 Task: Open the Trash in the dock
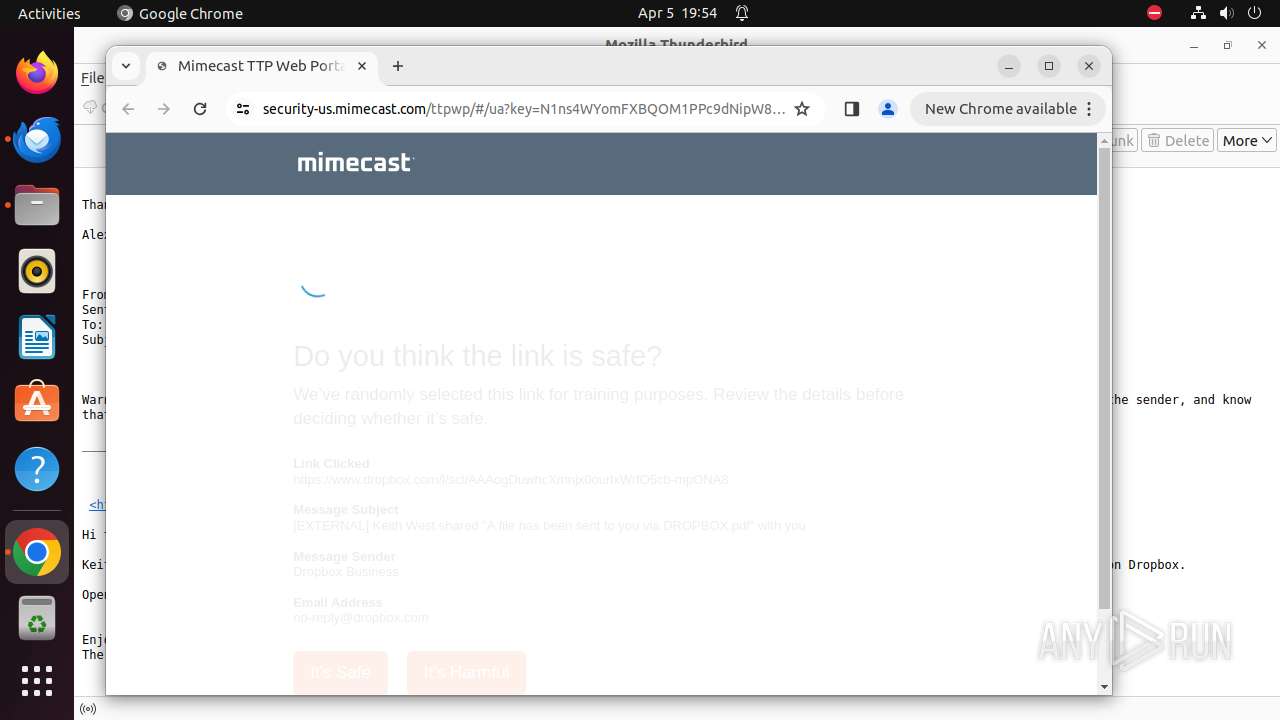pos(37,619)
